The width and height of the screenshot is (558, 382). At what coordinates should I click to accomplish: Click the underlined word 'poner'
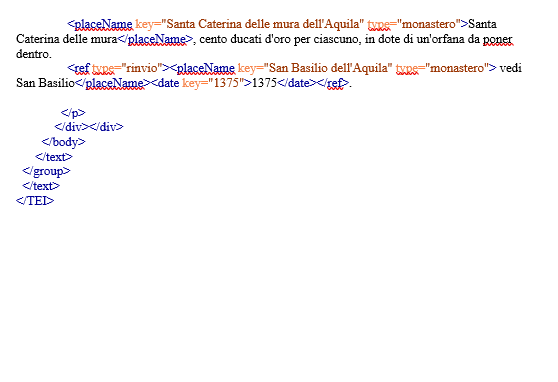click(498, 39)
